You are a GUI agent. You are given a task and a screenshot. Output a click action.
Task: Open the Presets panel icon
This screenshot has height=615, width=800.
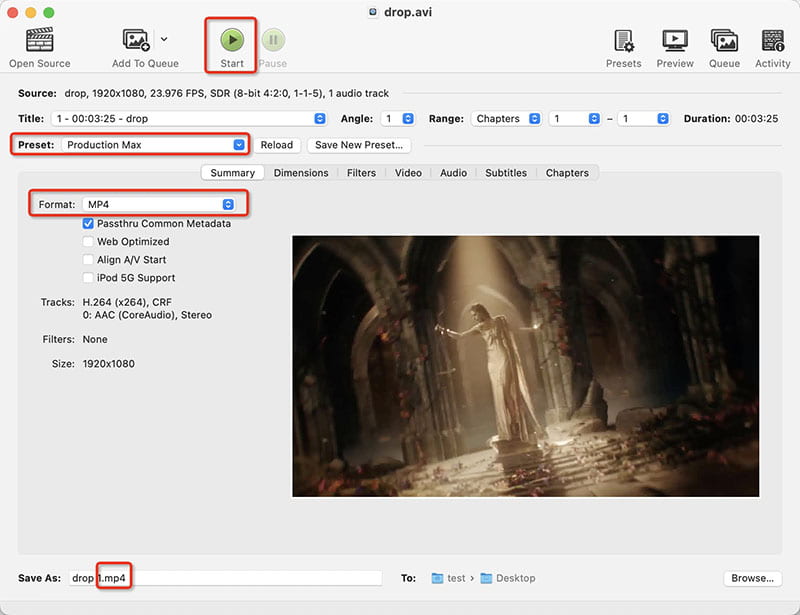pos(623,41)
